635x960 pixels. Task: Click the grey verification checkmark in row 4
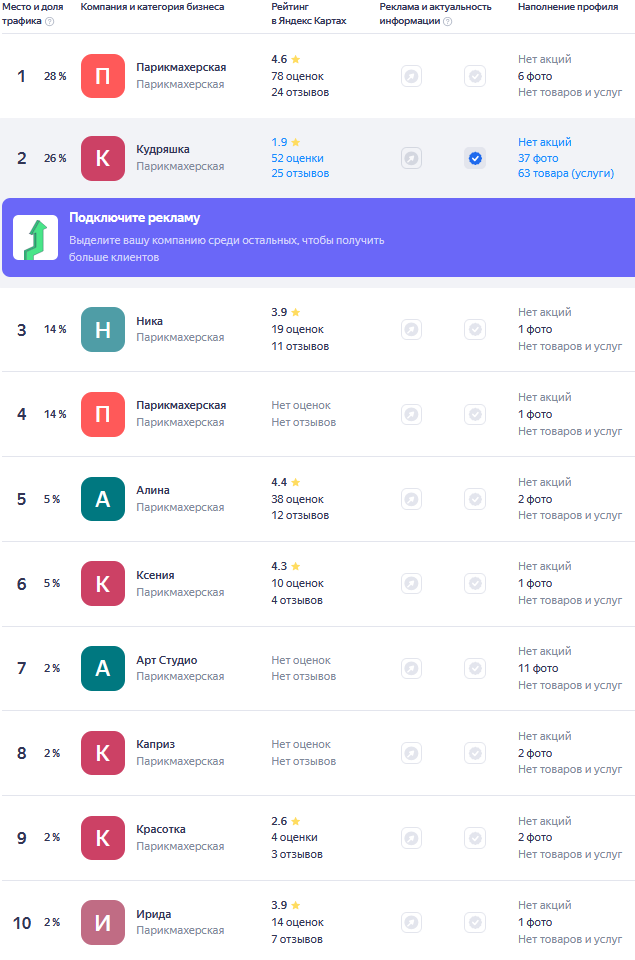click(475, 414)
